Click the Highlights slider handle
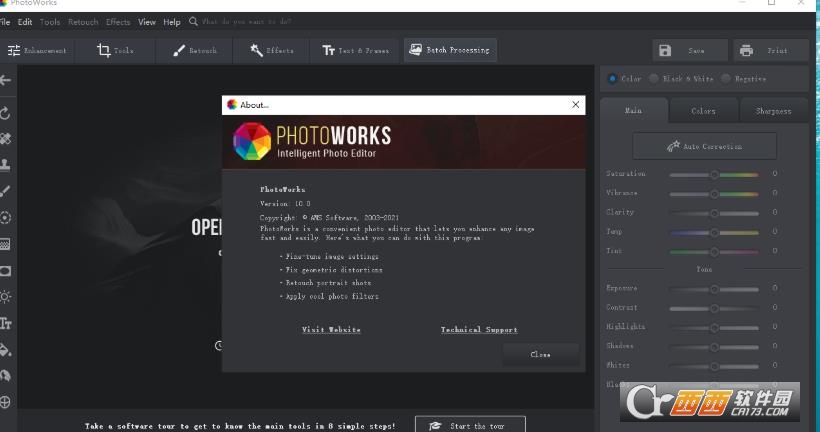Viewport: 820px width, 432px height. 714,328
